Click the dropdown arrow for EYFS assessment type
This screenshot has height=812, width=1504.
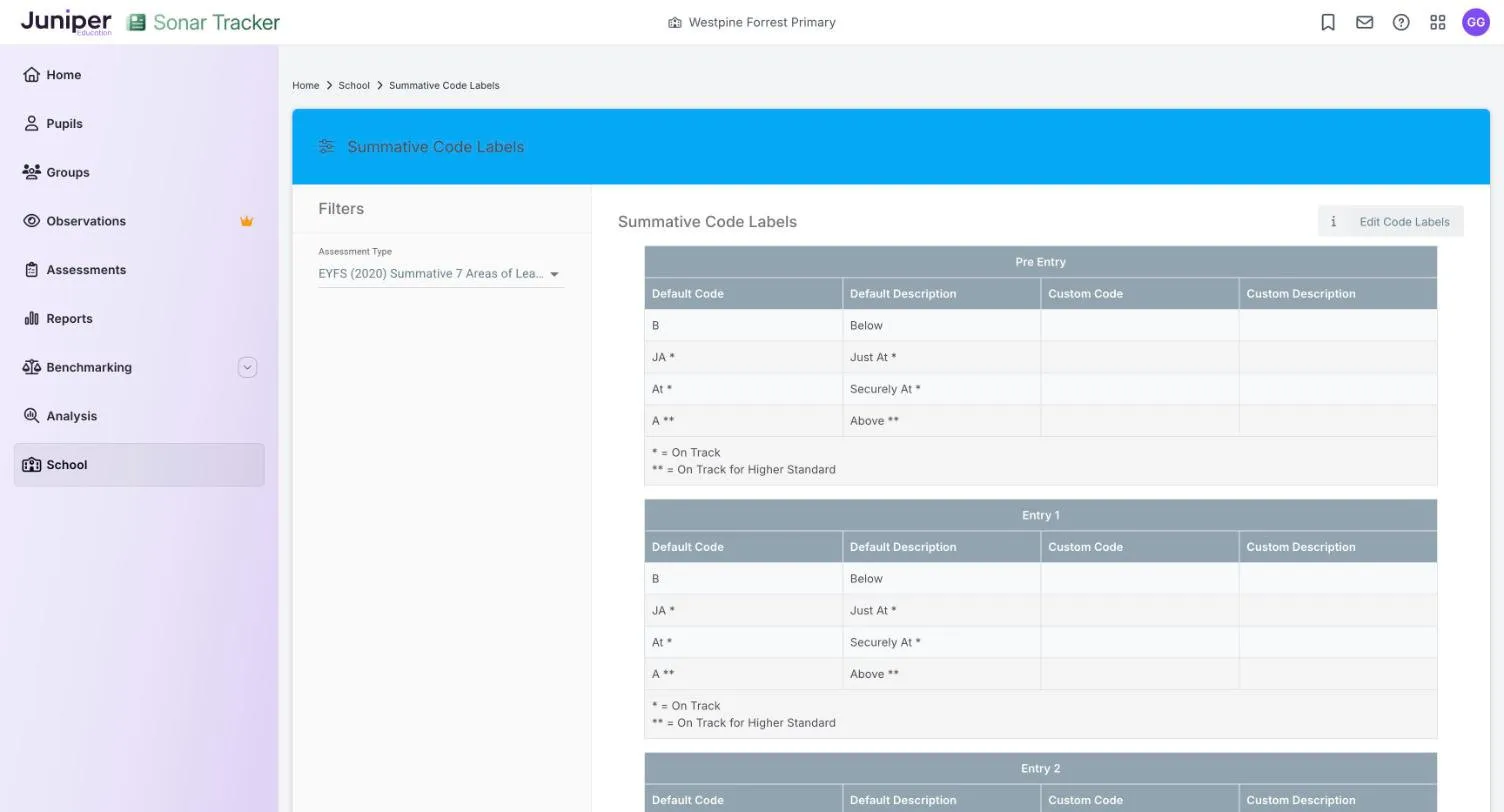tap(554, 274)
